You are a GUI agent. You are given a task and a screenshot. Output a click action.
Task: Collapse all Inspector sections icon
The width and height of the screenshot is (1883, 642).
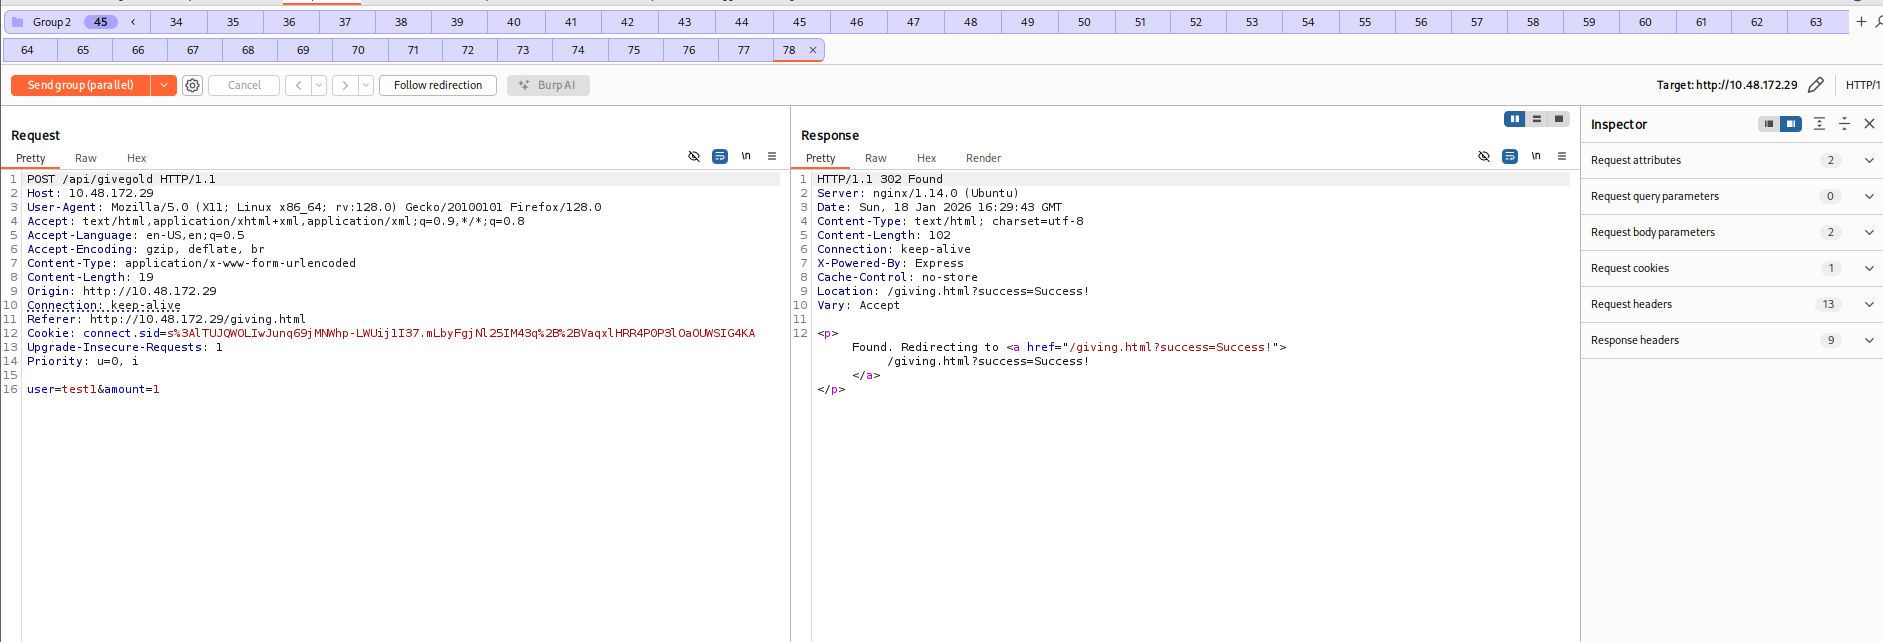click(1844, 124)
